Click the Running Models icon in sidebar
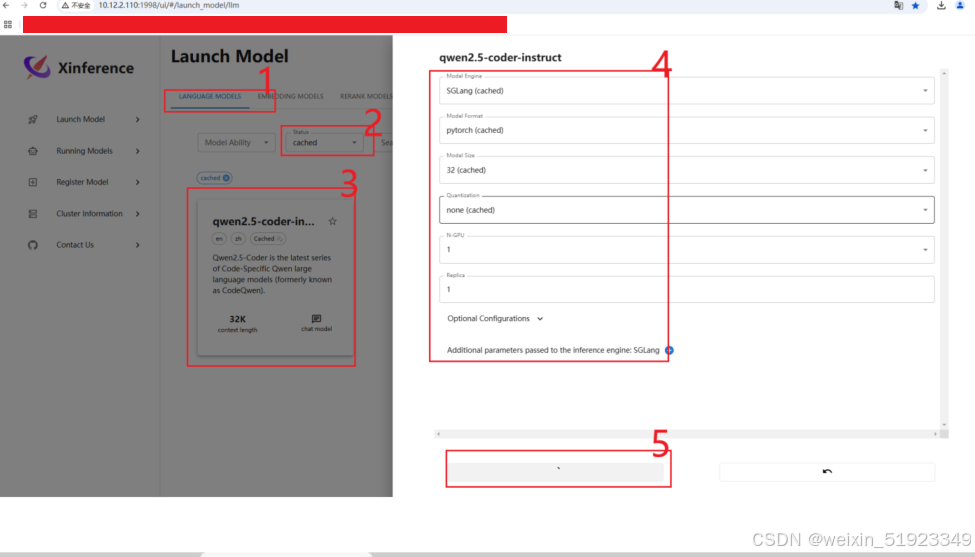Image resolution: width=975 pixels, height=557 pixels. (x=33, y=151)
